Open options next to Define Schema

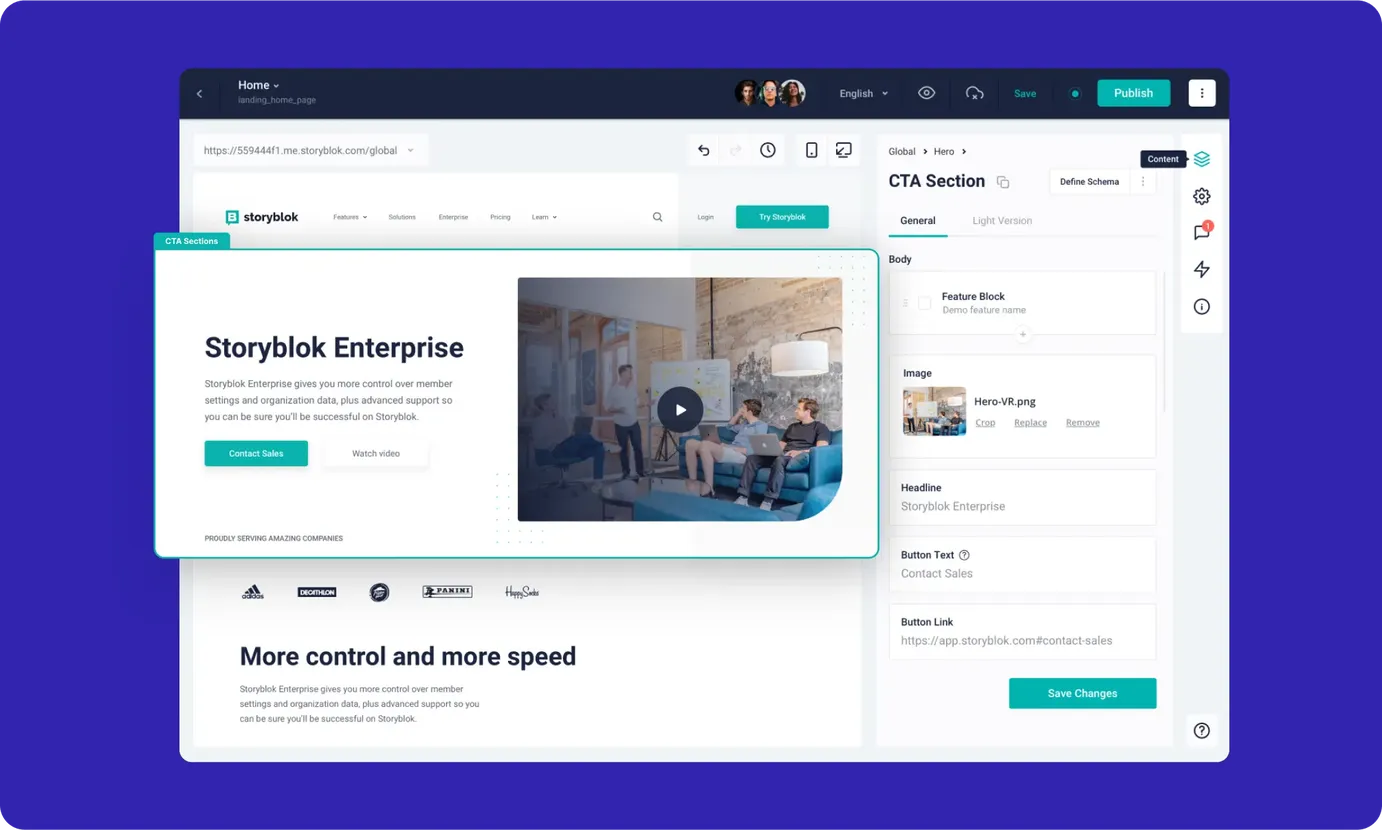[1143, 181]
